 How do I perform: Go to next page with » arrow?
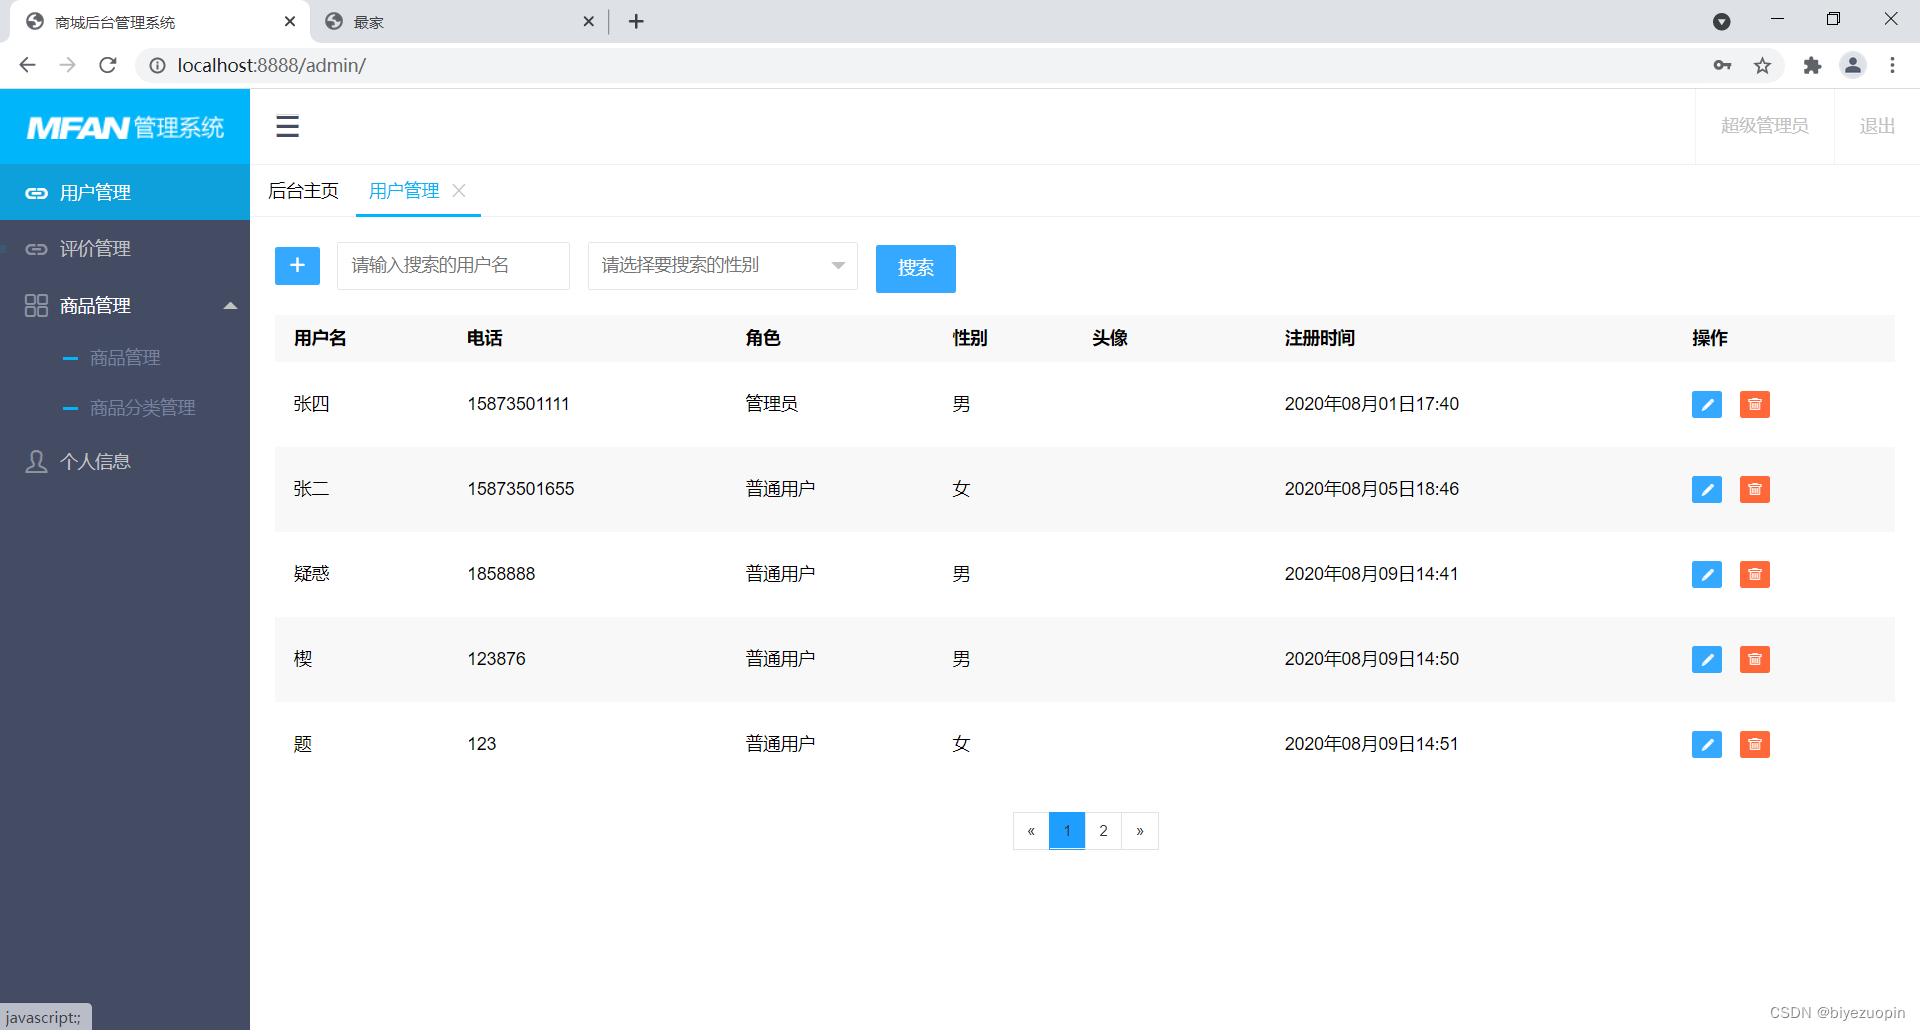1139,831
